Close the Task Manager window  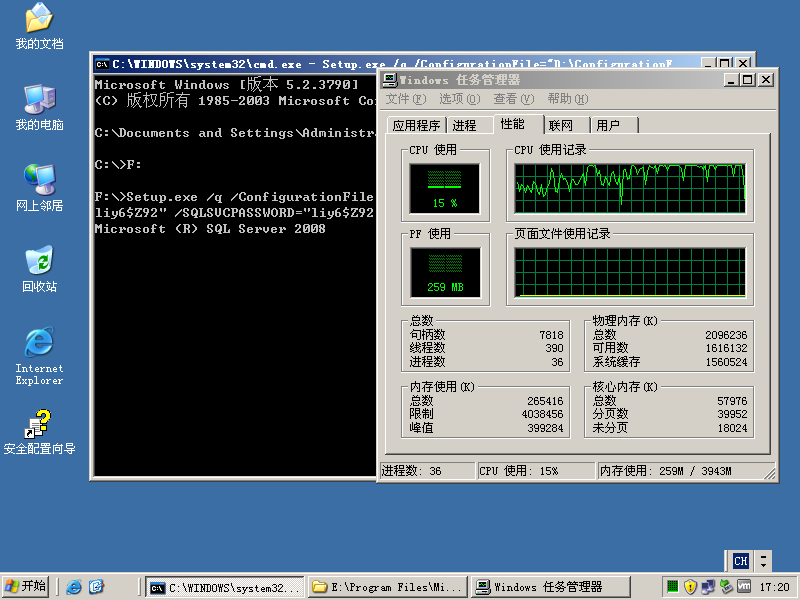(x=766, y=80)
